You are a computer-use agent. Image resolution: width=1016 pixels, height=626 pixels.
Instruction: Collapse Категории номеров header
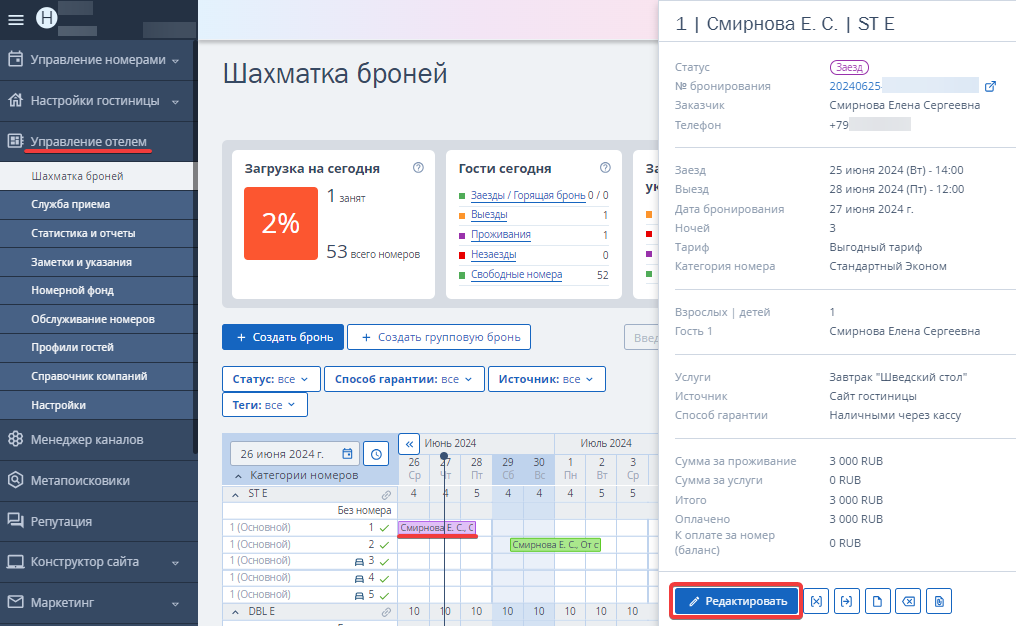point(238,476)
